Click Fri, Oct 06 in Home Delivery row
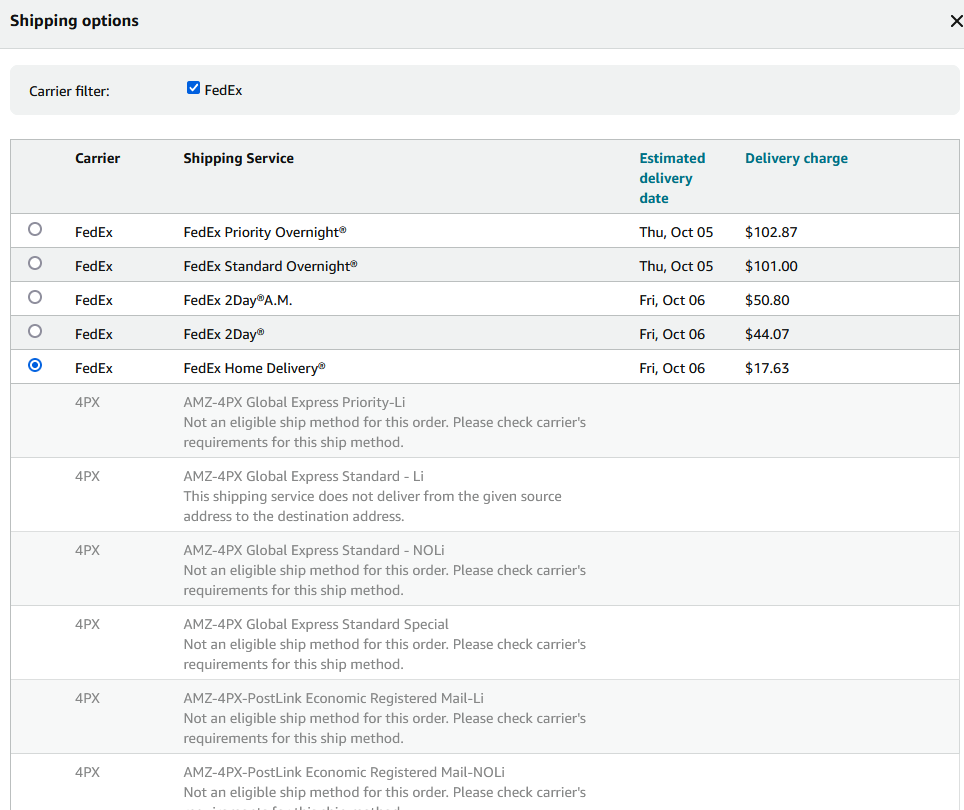964x810 pixels. click(x=672, y=368)
